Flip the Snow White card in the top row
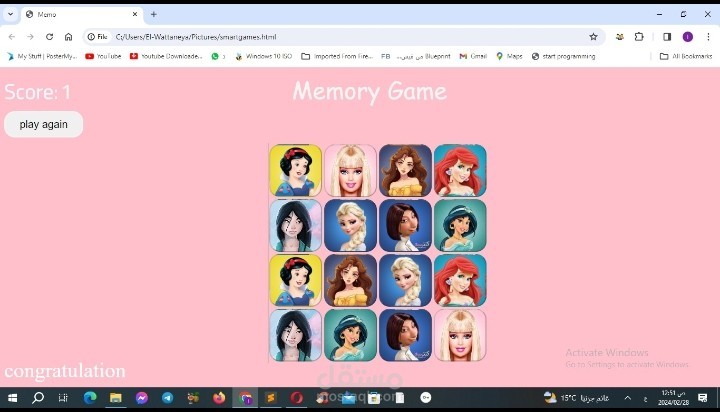720x412 pixels. (x=296, y=170)
